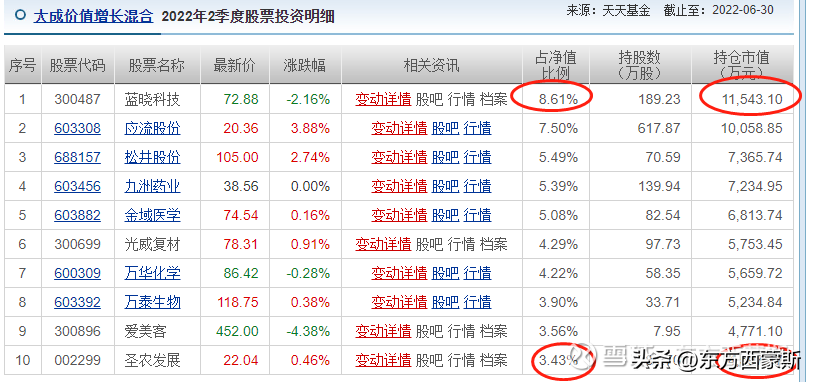Image resolution: width=813 pixels, height=382 pixels.
Task: Open 行情 link for 万泰生物
Action: (478, 302)
